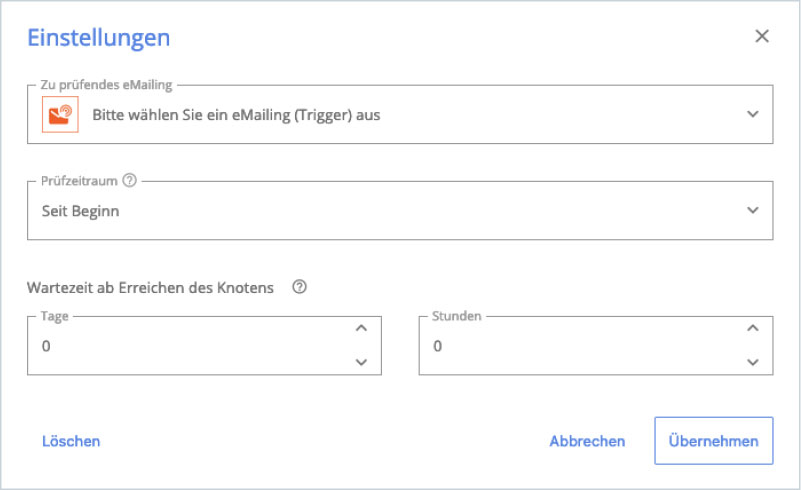Click the Abbrechen button
Screen dimensions: 801x490
click(587, 441)
